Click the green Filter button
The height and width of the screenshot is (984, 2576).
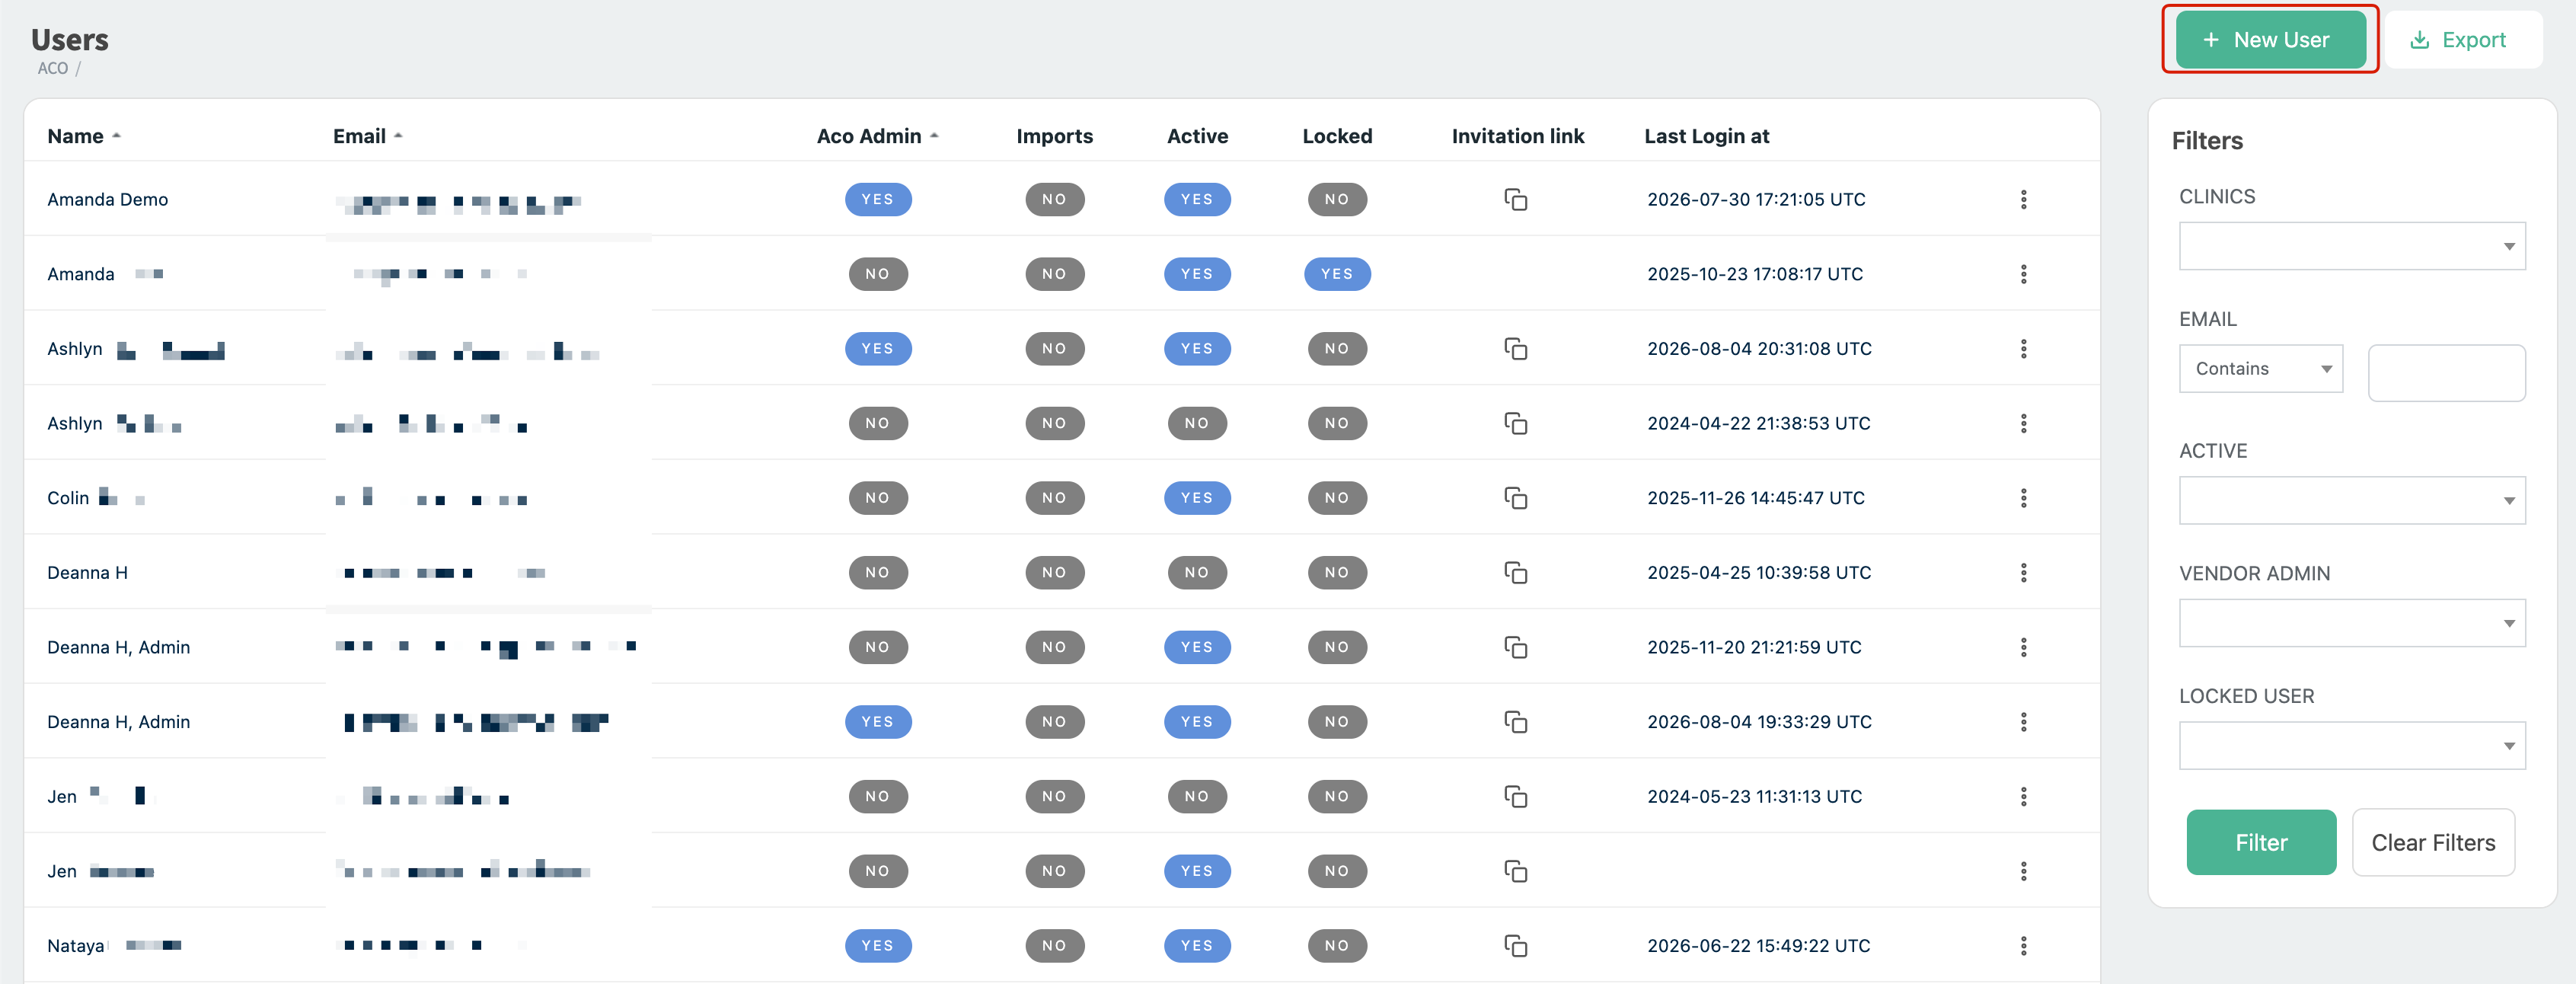(2260, 843)
